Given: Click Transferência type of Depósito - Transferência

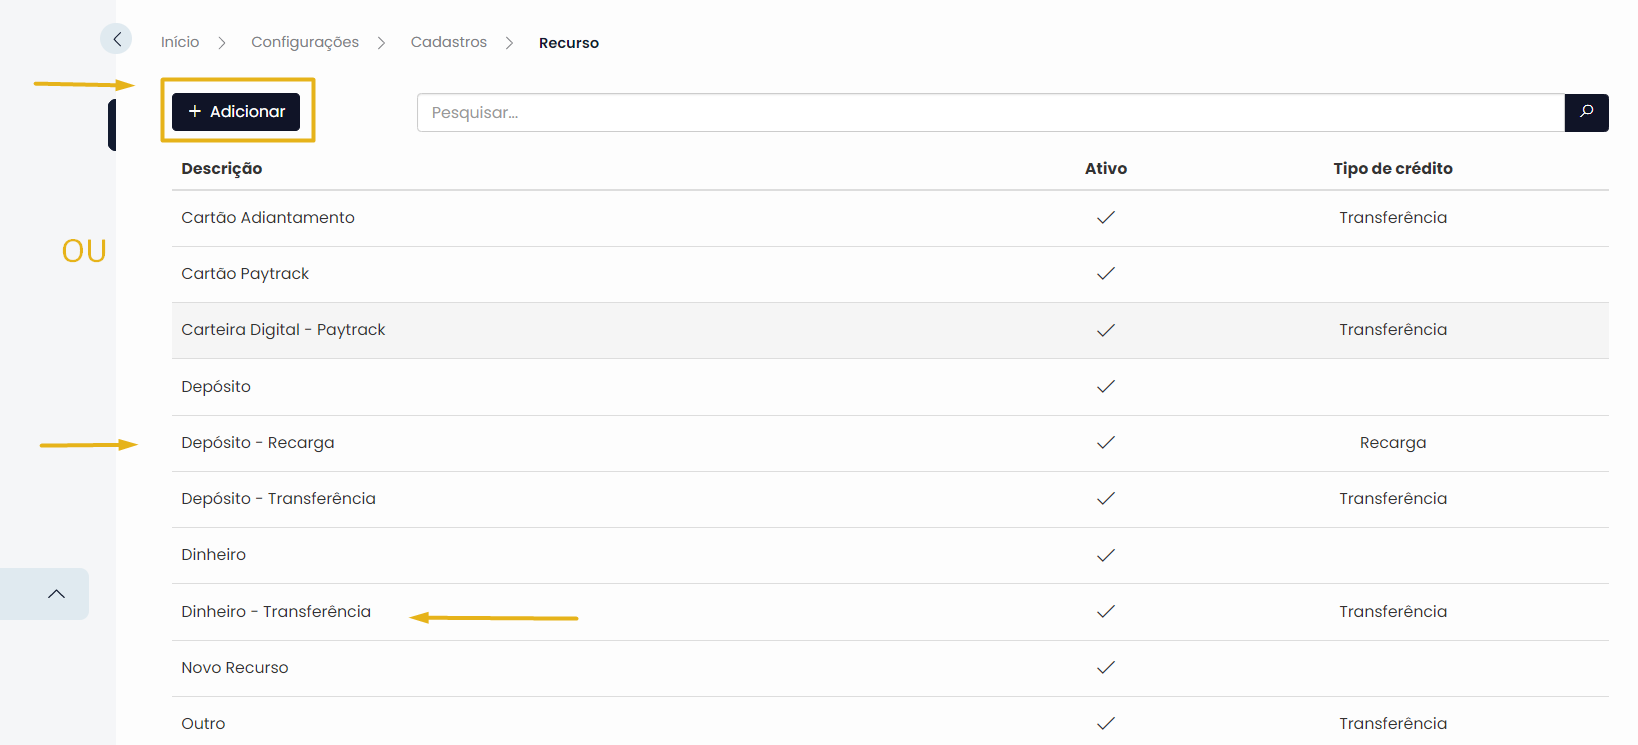Looking at the screenshot, I should click(1393, 498).
